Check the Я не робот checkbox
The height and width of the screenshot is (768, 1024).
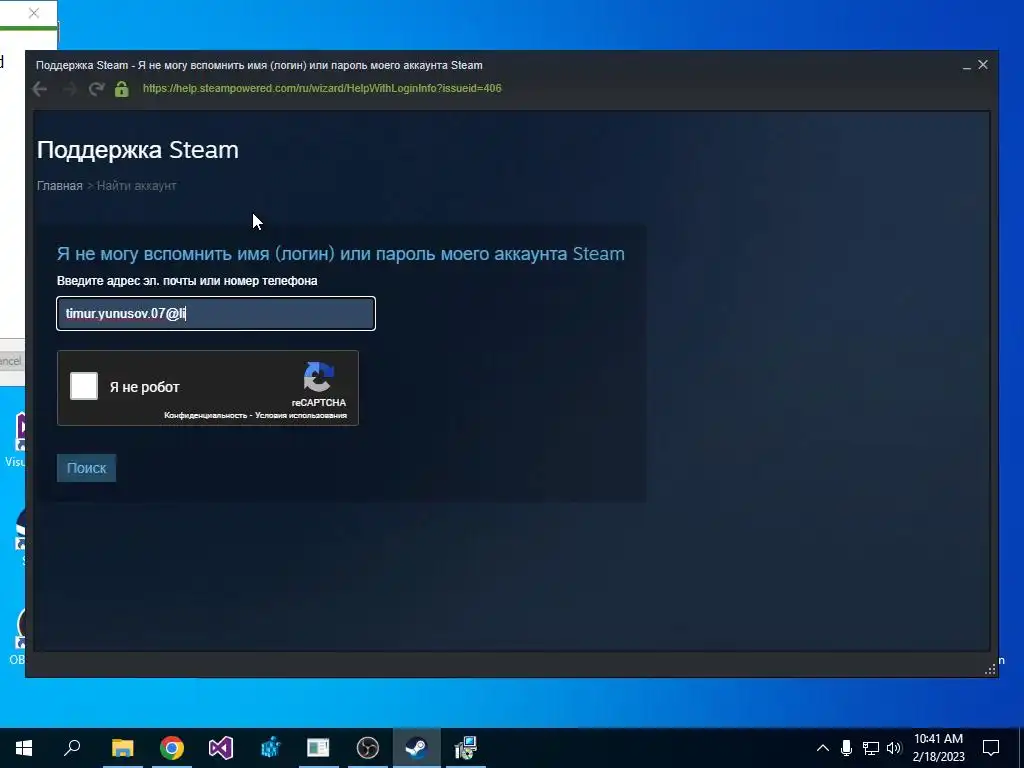coord(84,386)
